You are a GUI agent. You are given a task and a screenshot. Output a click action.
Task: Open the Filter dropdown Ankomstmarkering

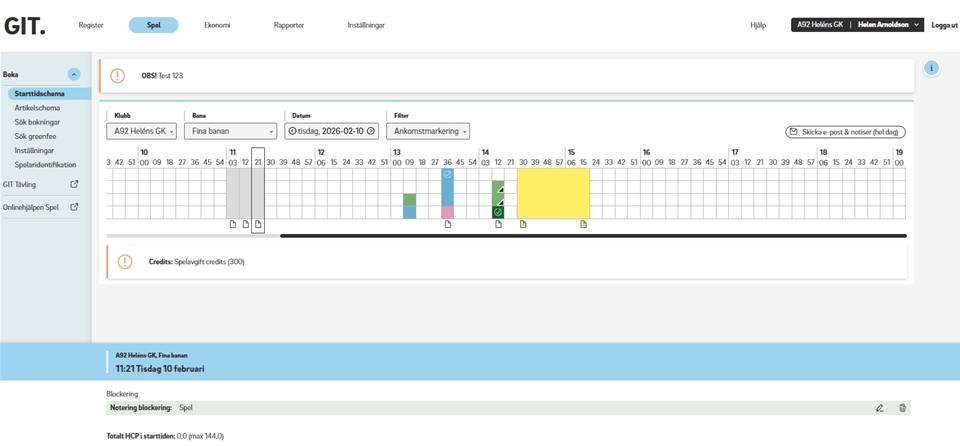pyautogui.click(x=428, y=131)
